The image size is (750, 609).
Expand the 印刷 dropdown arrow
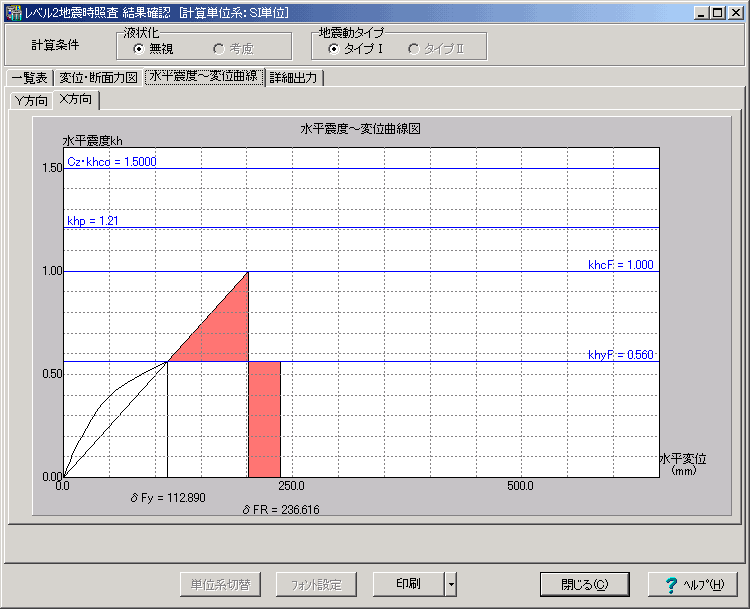tap(452, 584)
